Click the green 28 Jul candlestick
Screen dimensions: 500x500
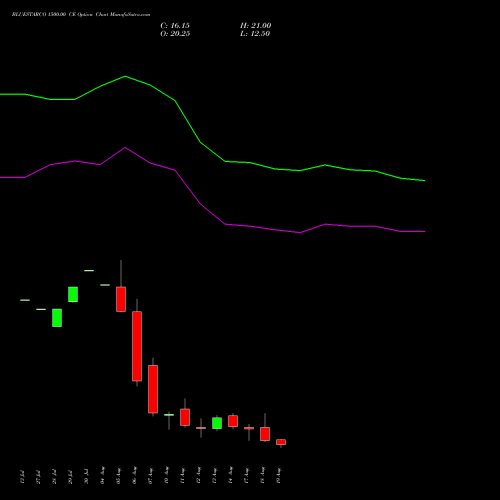point(57,318)
